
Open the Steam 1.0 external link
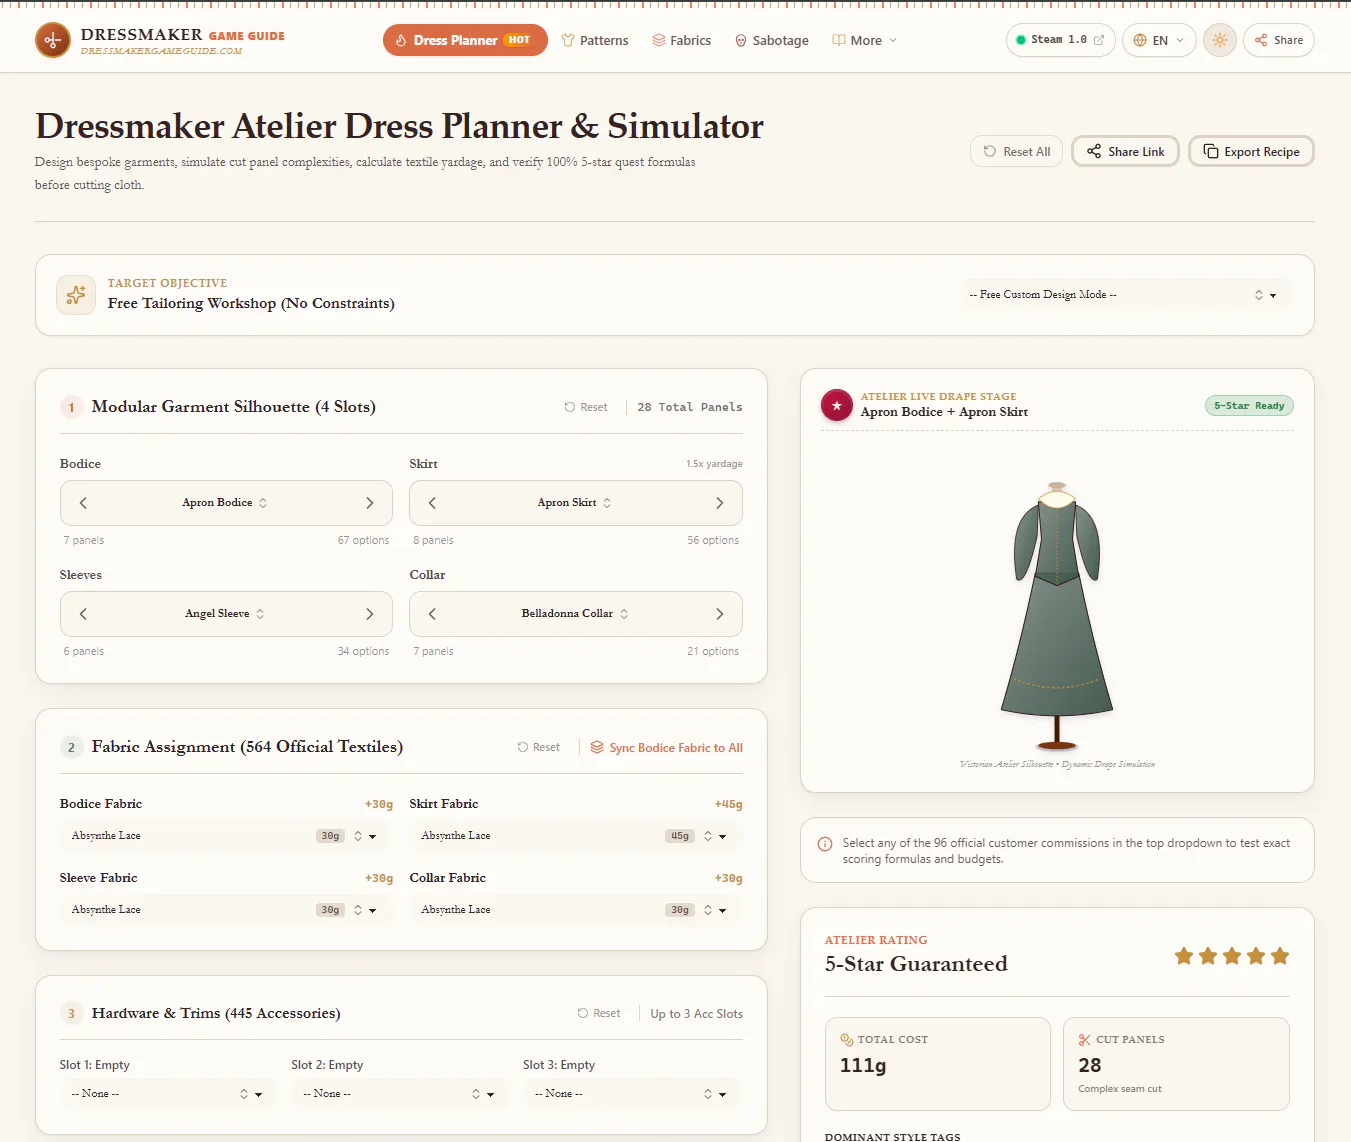coord(1060,40)
